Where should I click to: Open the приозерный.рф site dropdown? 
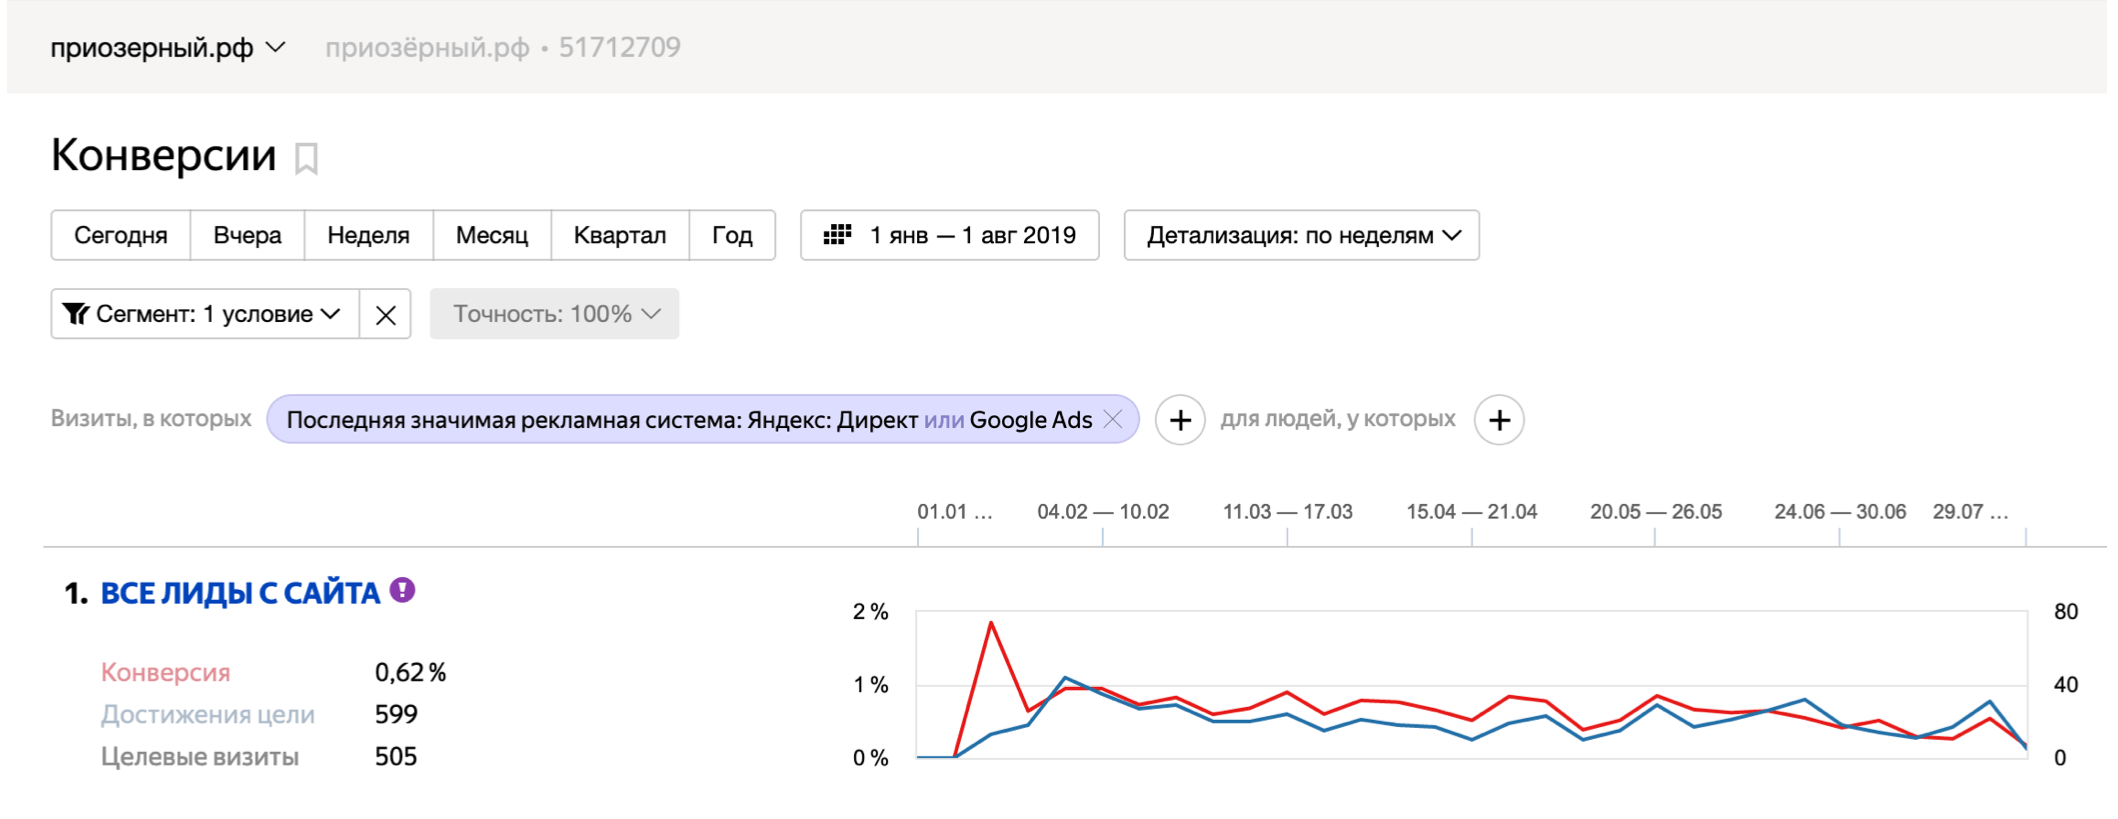pos(167,48)
